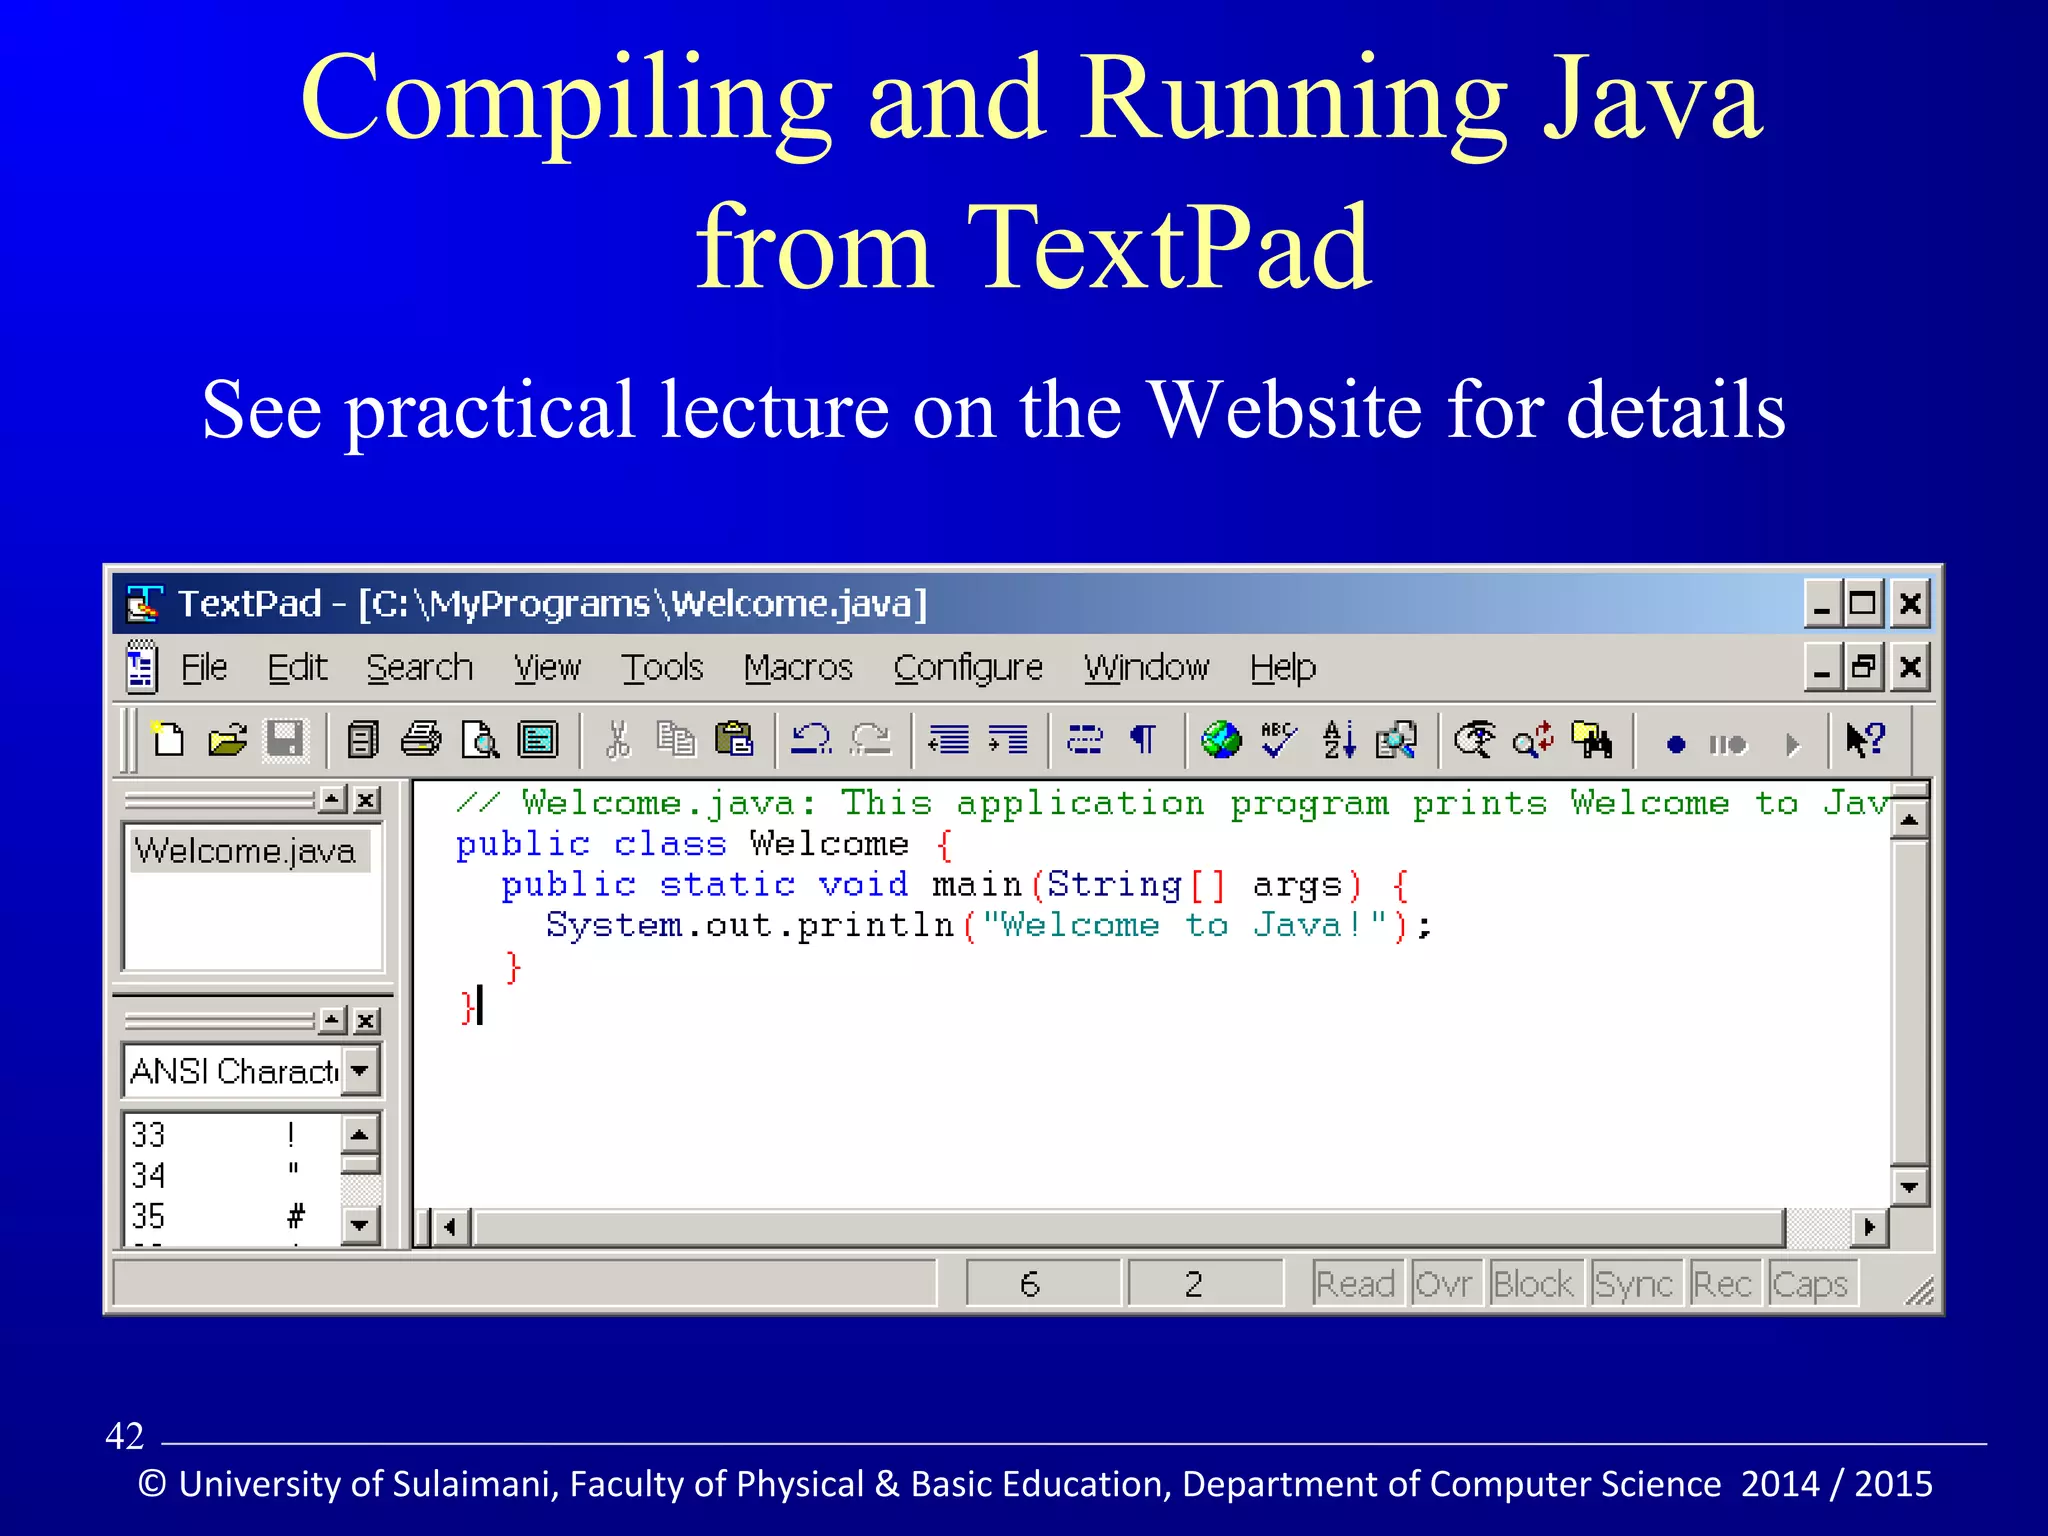The height and width of the screenshot is (1536, 2048).
Task: Expand the ANSI Characters dropdown
Action: 360,1071
